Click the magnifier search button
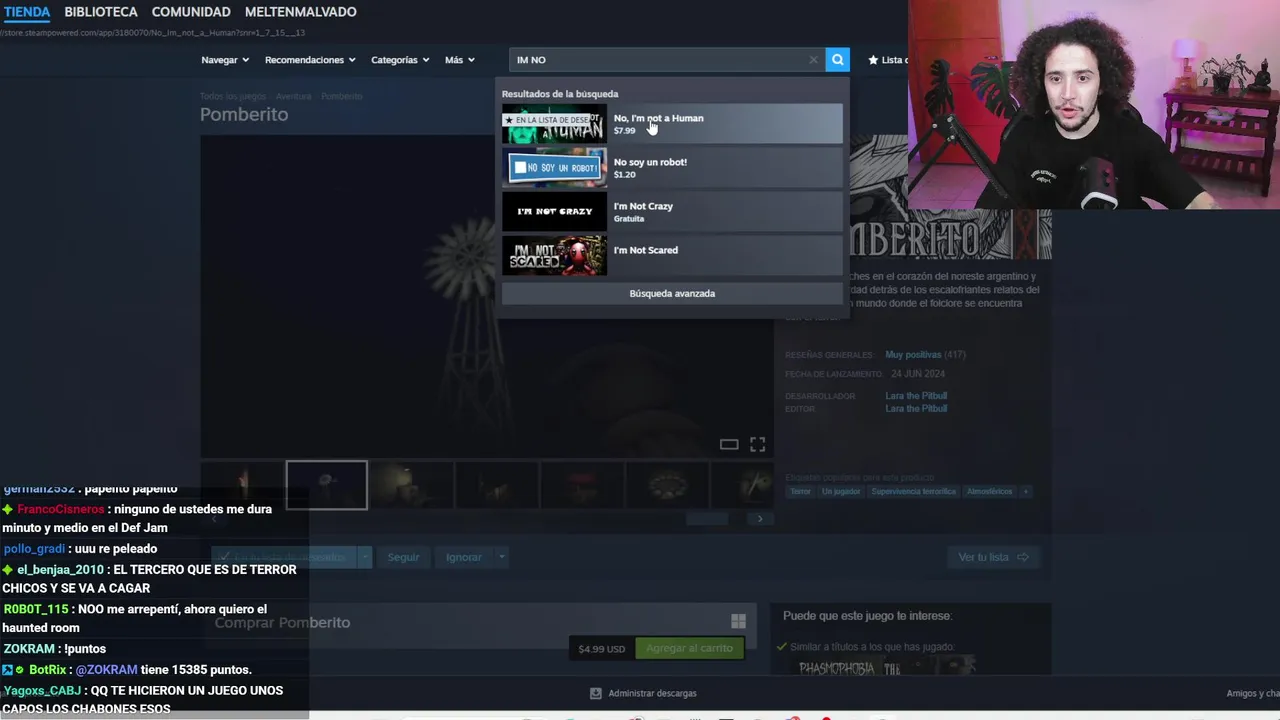The width and height of the screenshot is (1280, 720). click(x=837, y=60)
